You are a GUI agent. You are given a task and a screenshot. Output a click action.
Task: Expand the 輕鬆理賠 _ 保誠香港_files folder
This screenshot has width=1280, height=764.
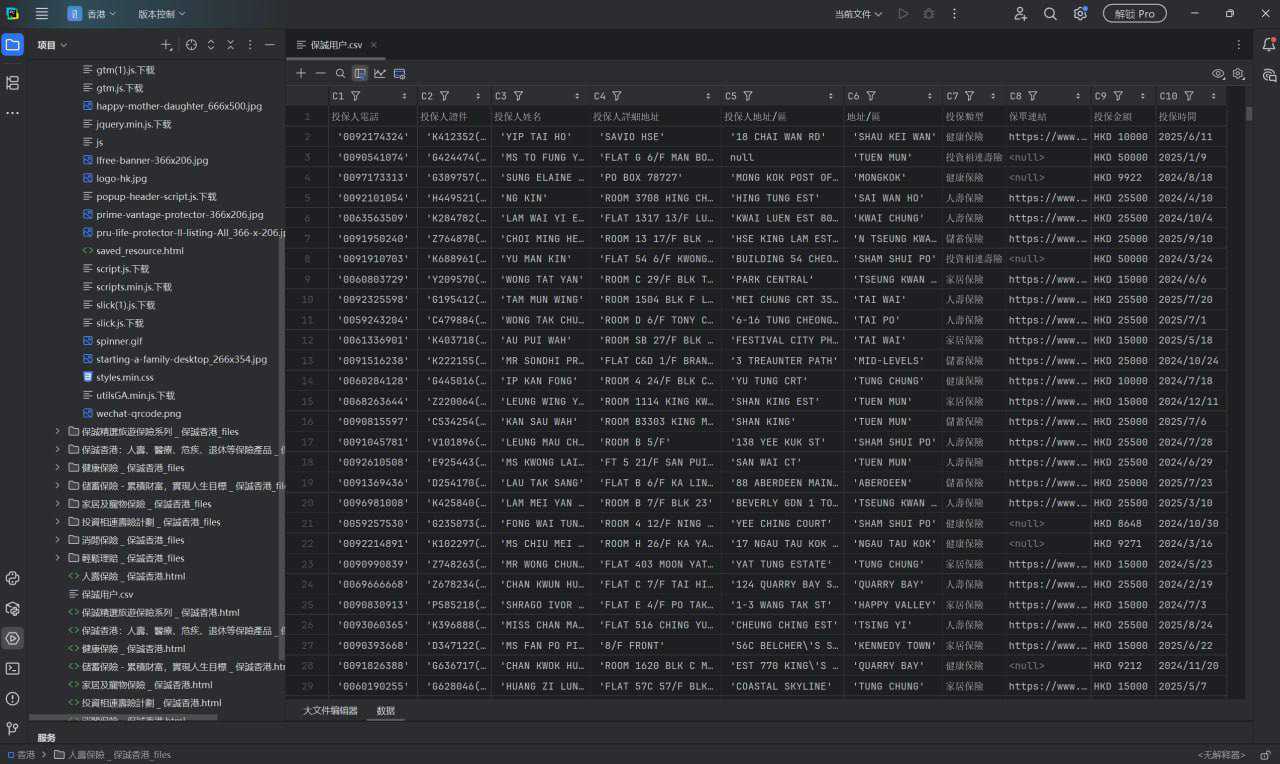[58, 558]
